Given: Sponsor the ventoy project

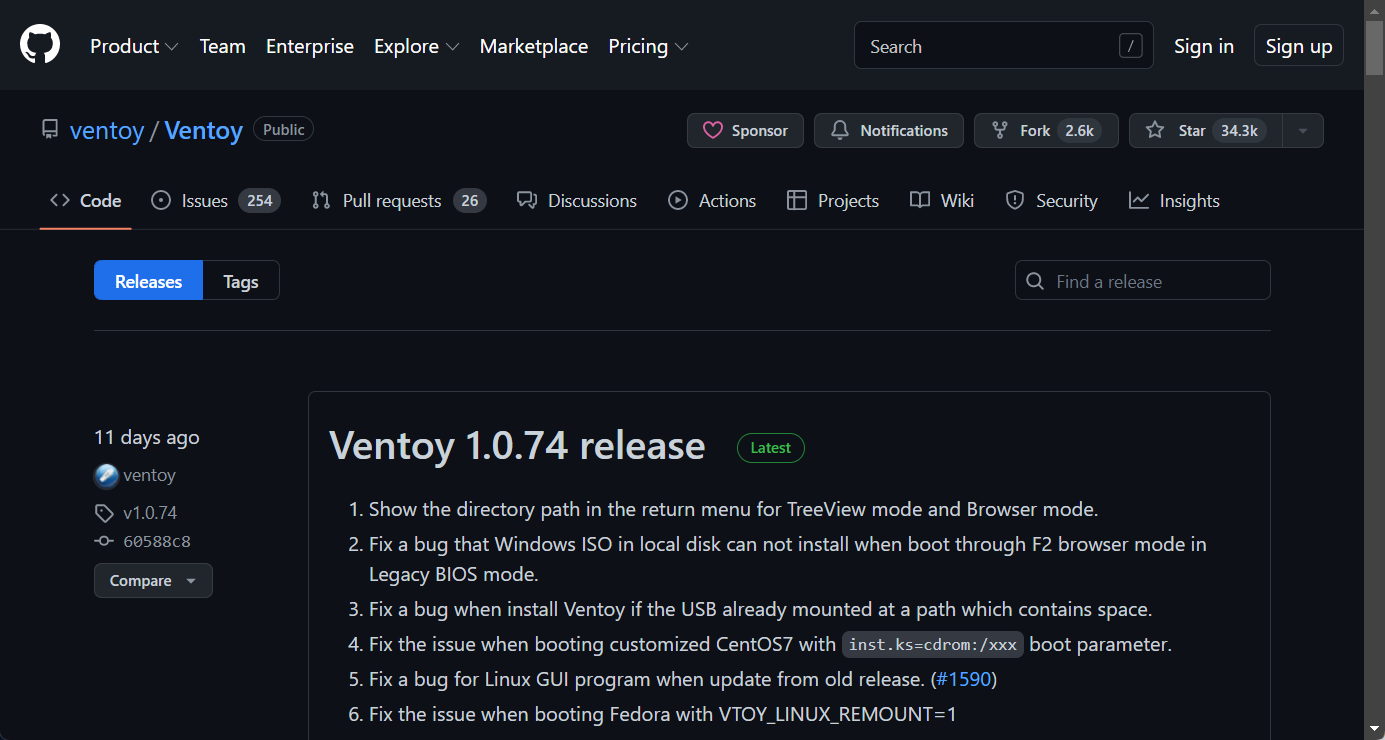Looking at the screenshot, I should 745,130.
